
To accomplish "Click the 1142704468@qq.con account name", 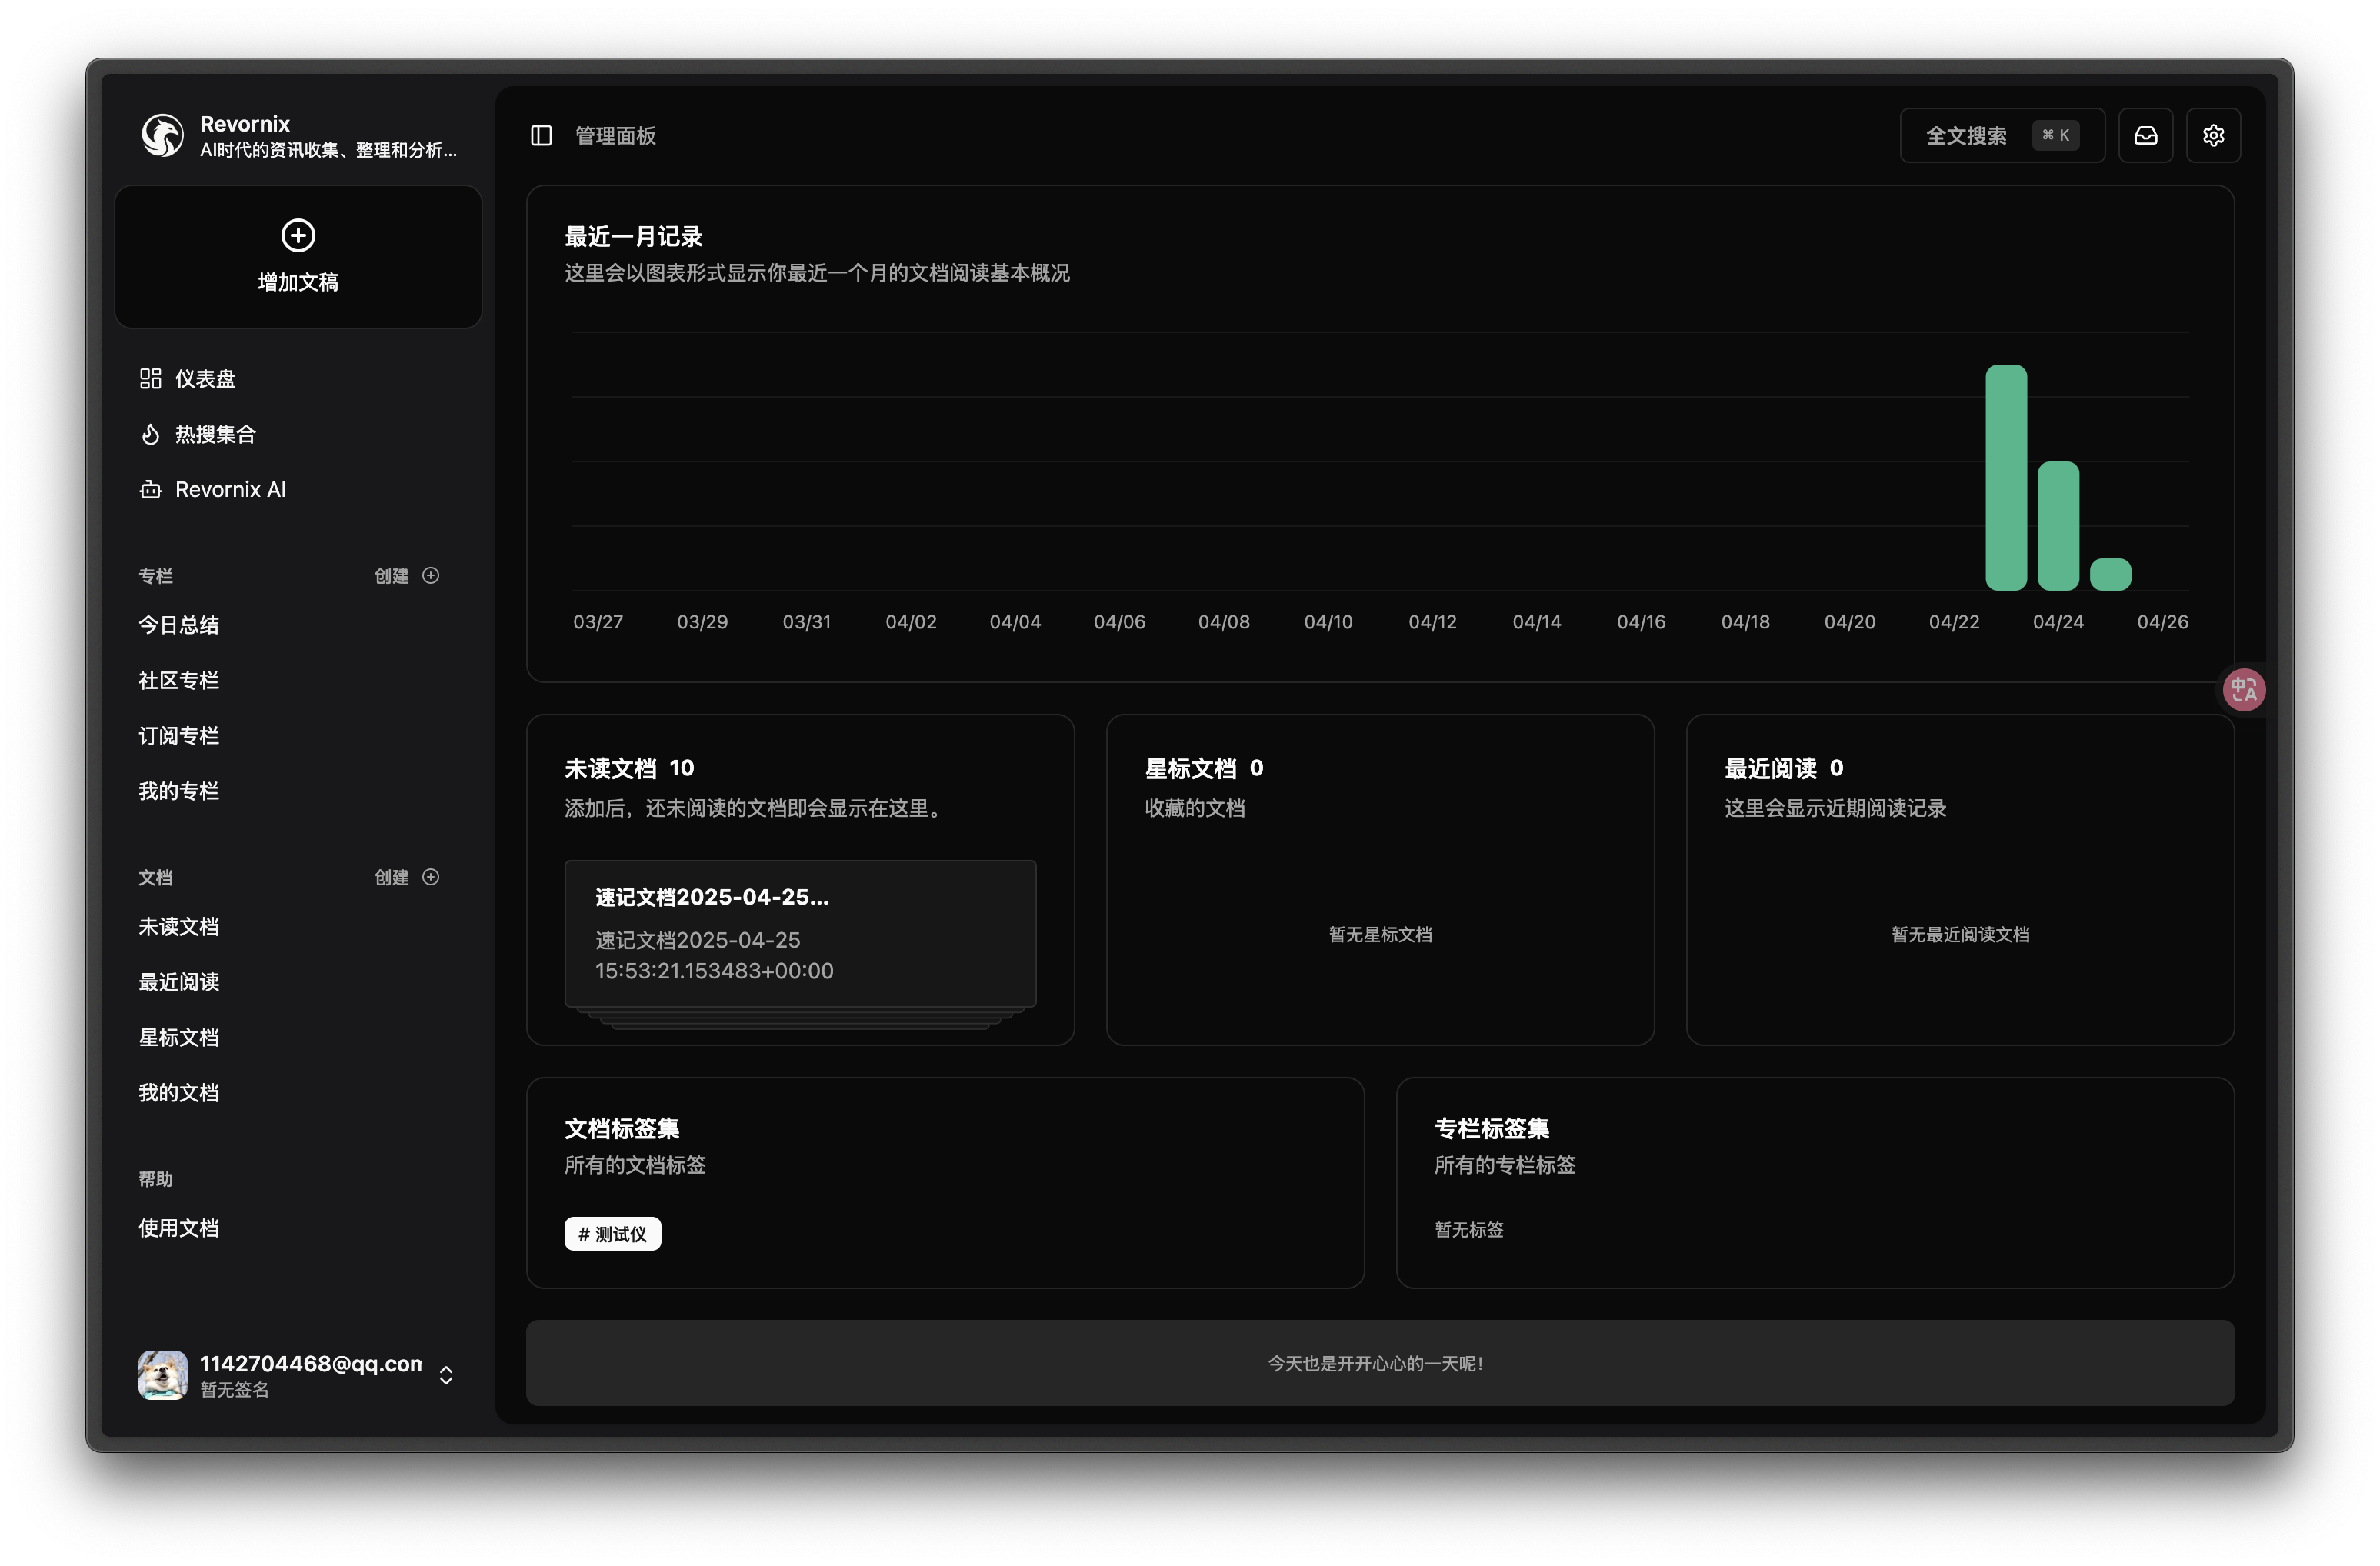I will tap(311, 1363).
